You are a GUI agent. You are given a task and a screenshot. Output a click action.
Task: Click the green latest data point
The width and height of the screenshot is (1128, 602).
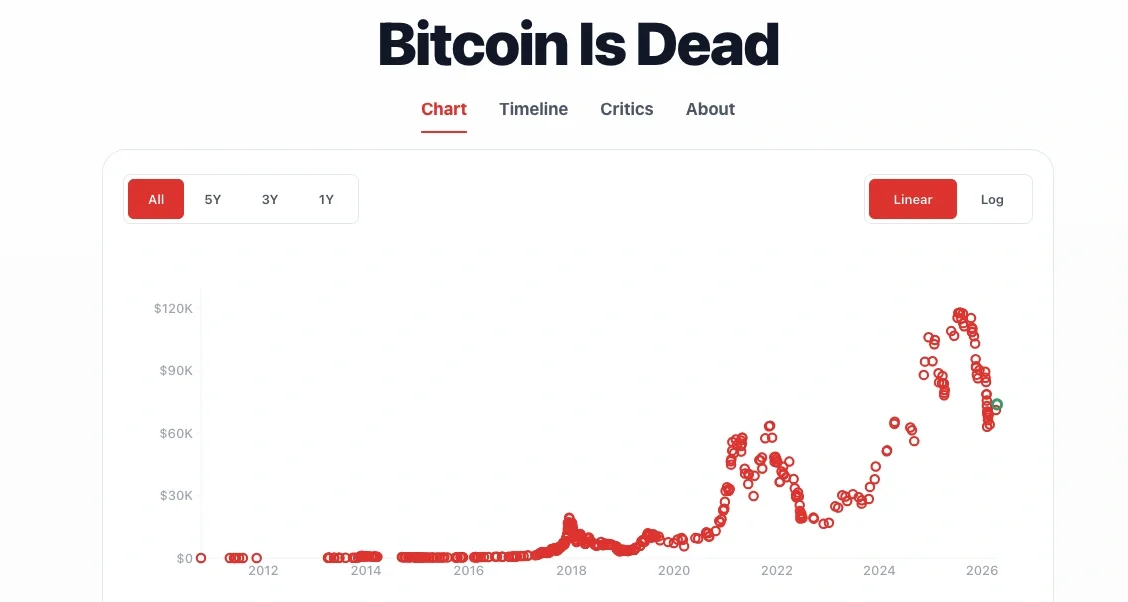click(x=997, y=405)
